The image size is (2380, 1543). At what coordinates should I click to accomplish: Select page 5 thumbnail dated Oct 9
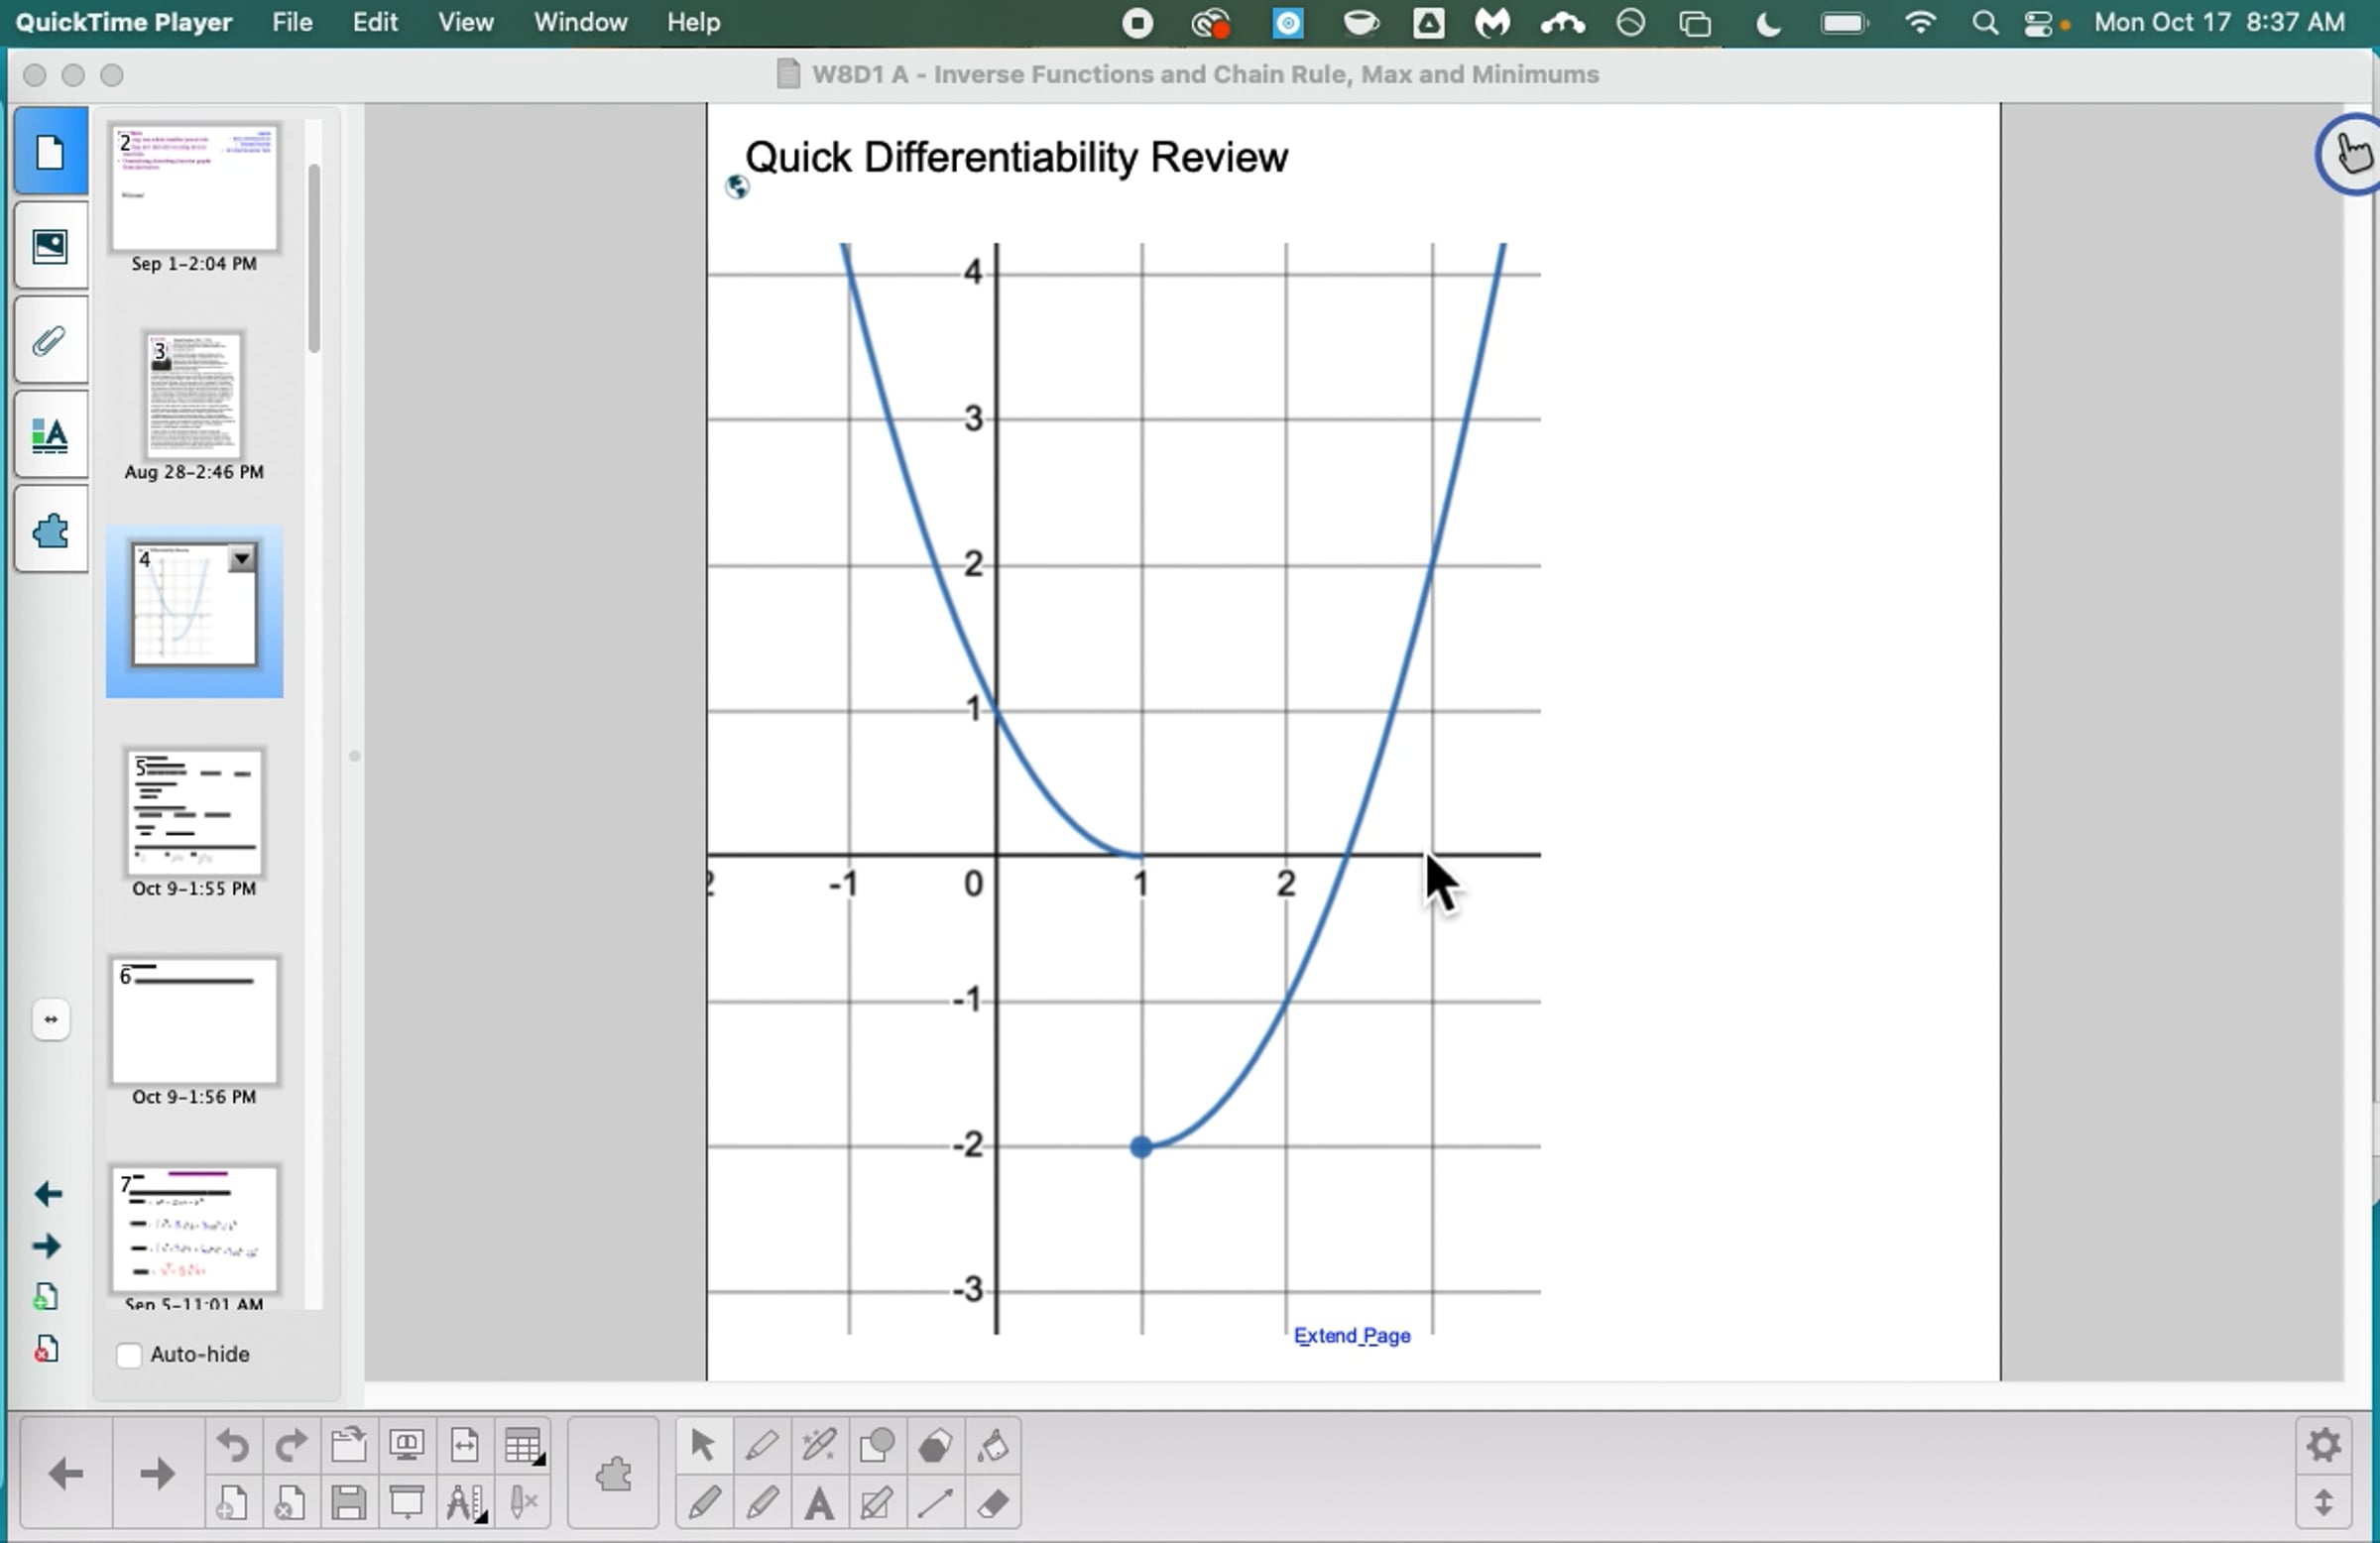pos(194,812)
